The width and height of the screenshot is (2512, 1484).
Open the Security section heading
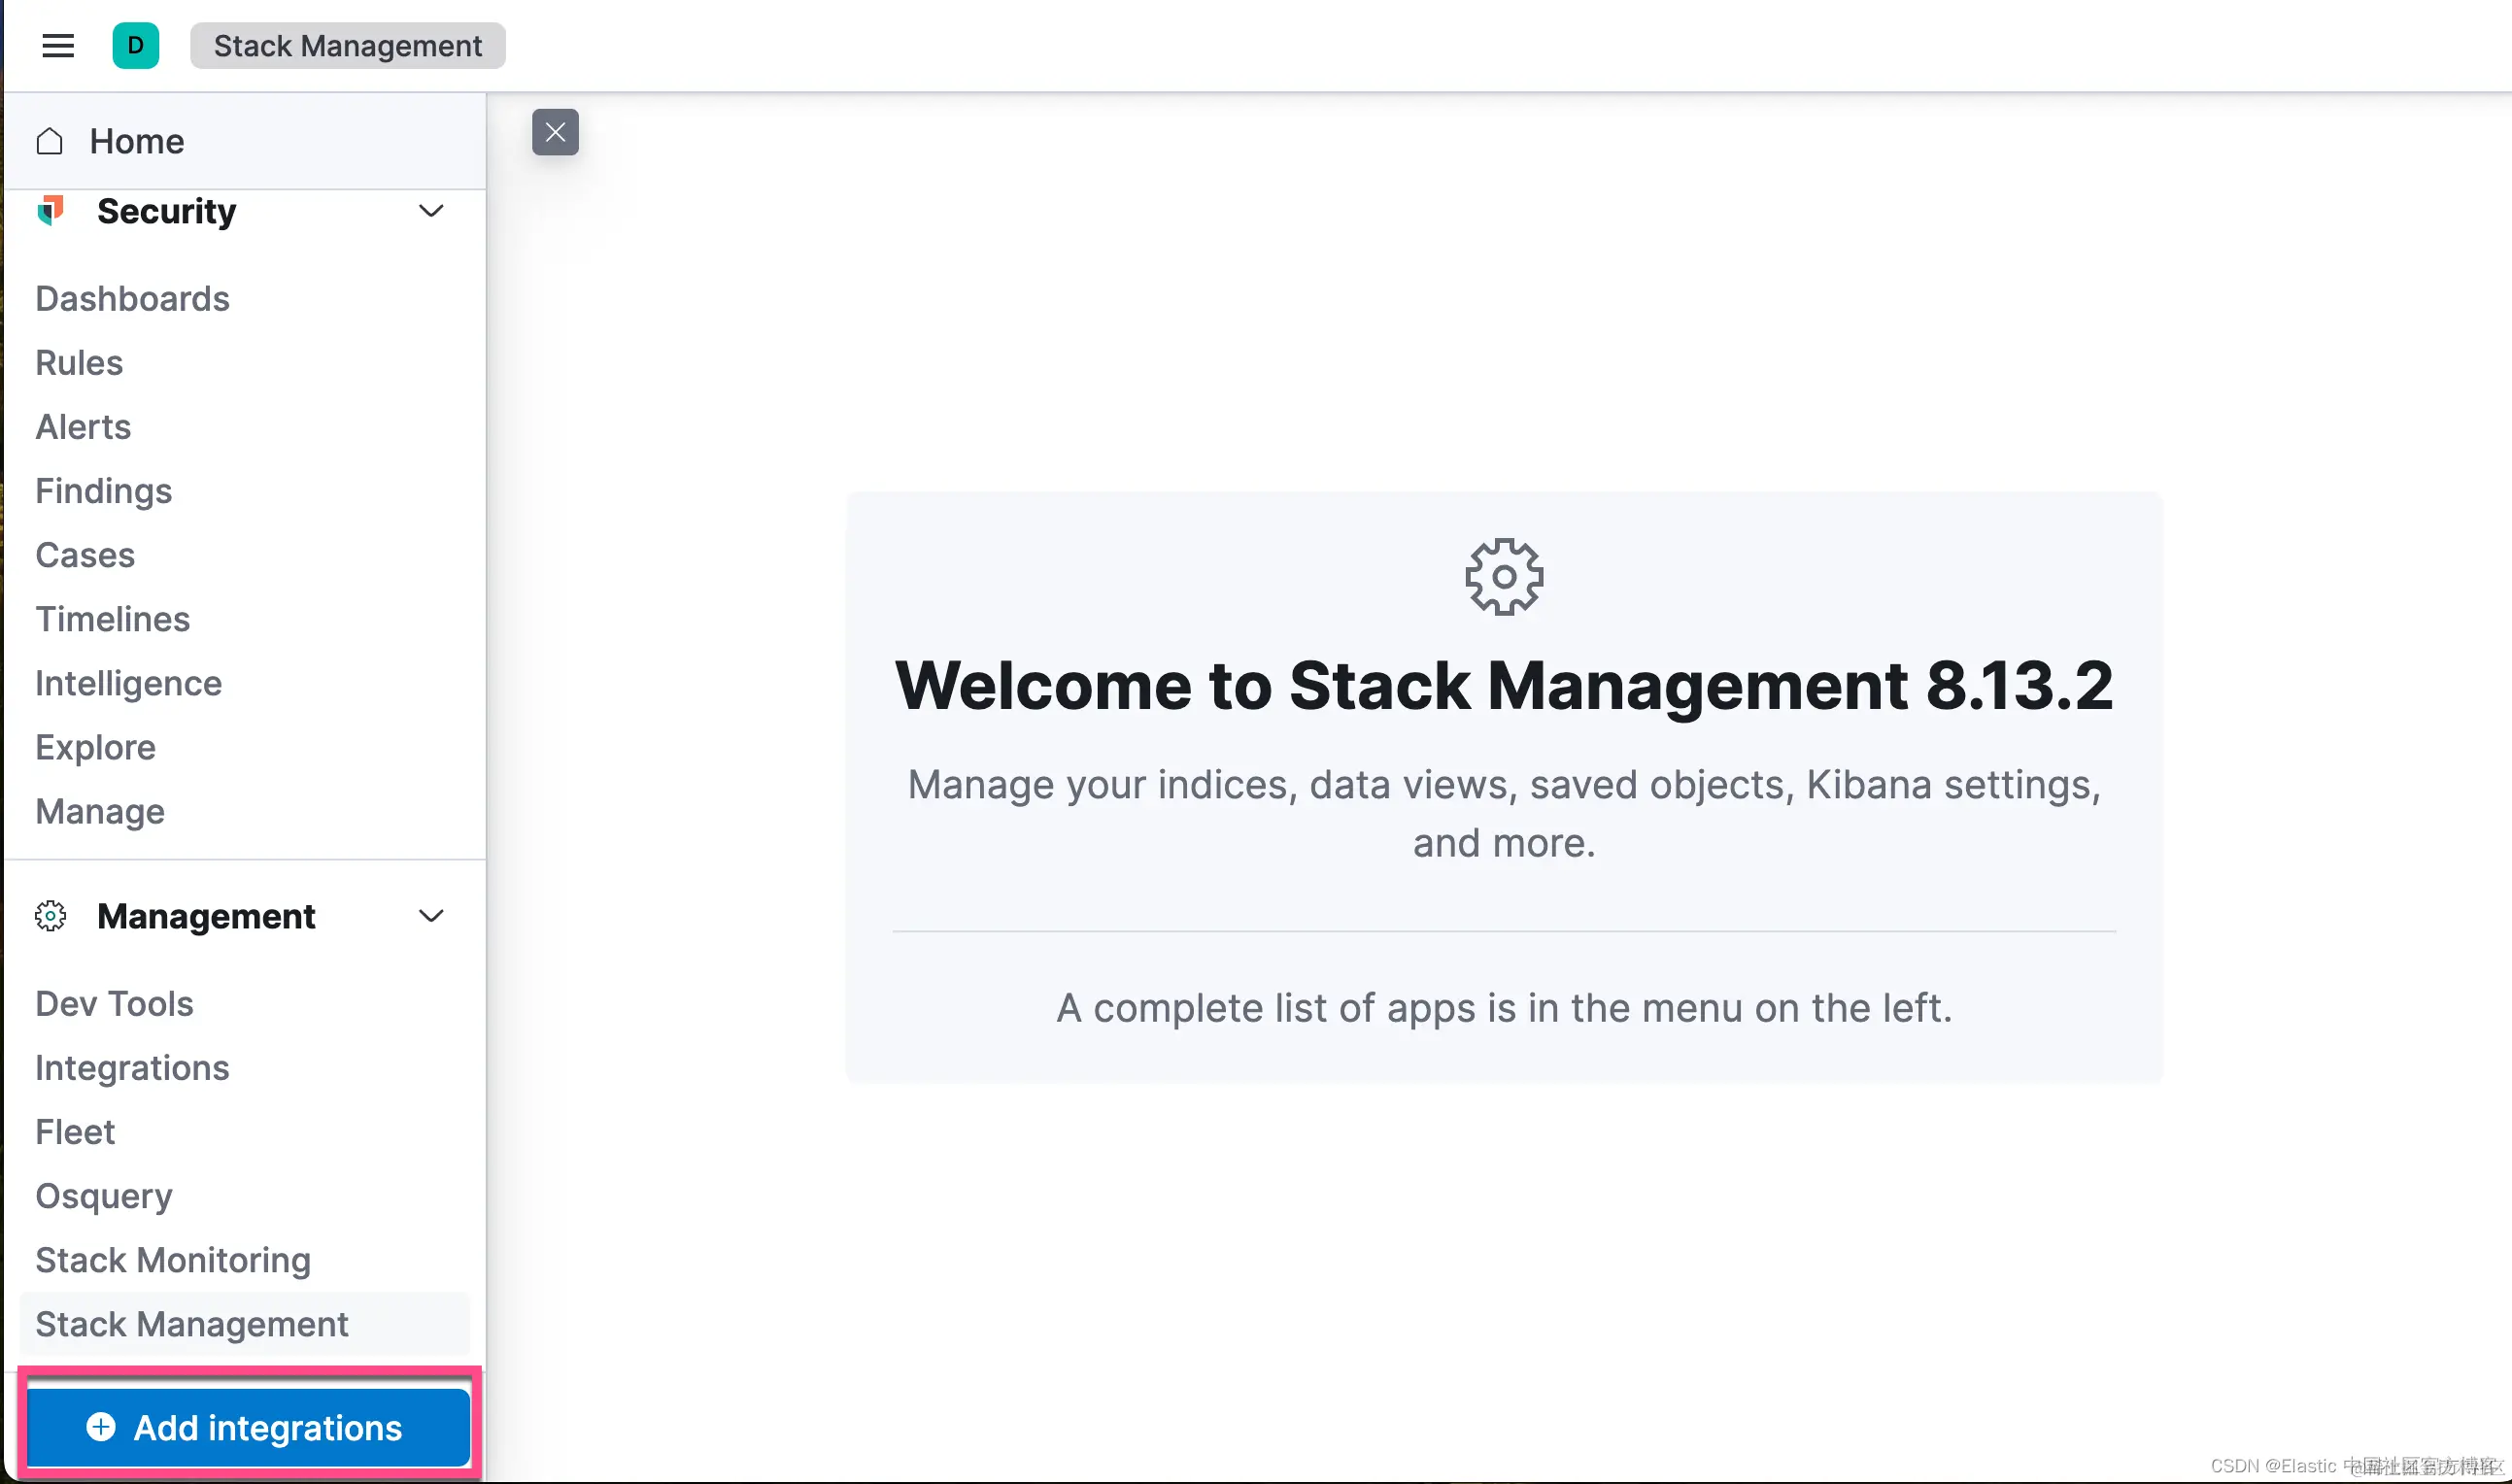click(167, 211)
